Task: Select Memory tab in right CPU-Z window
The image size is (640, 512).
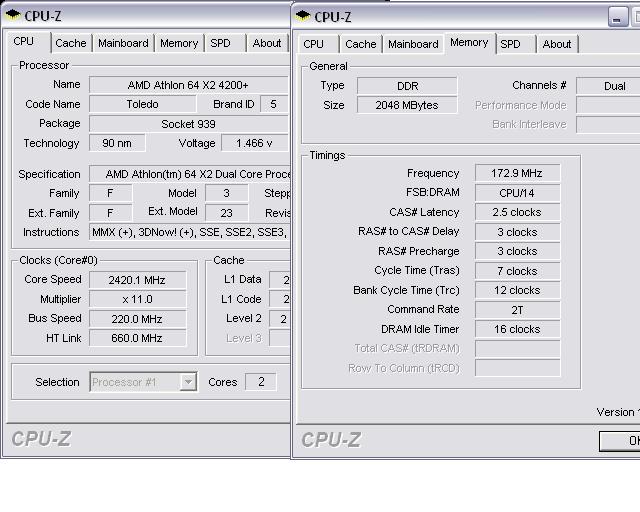Action: coord(469,42)
